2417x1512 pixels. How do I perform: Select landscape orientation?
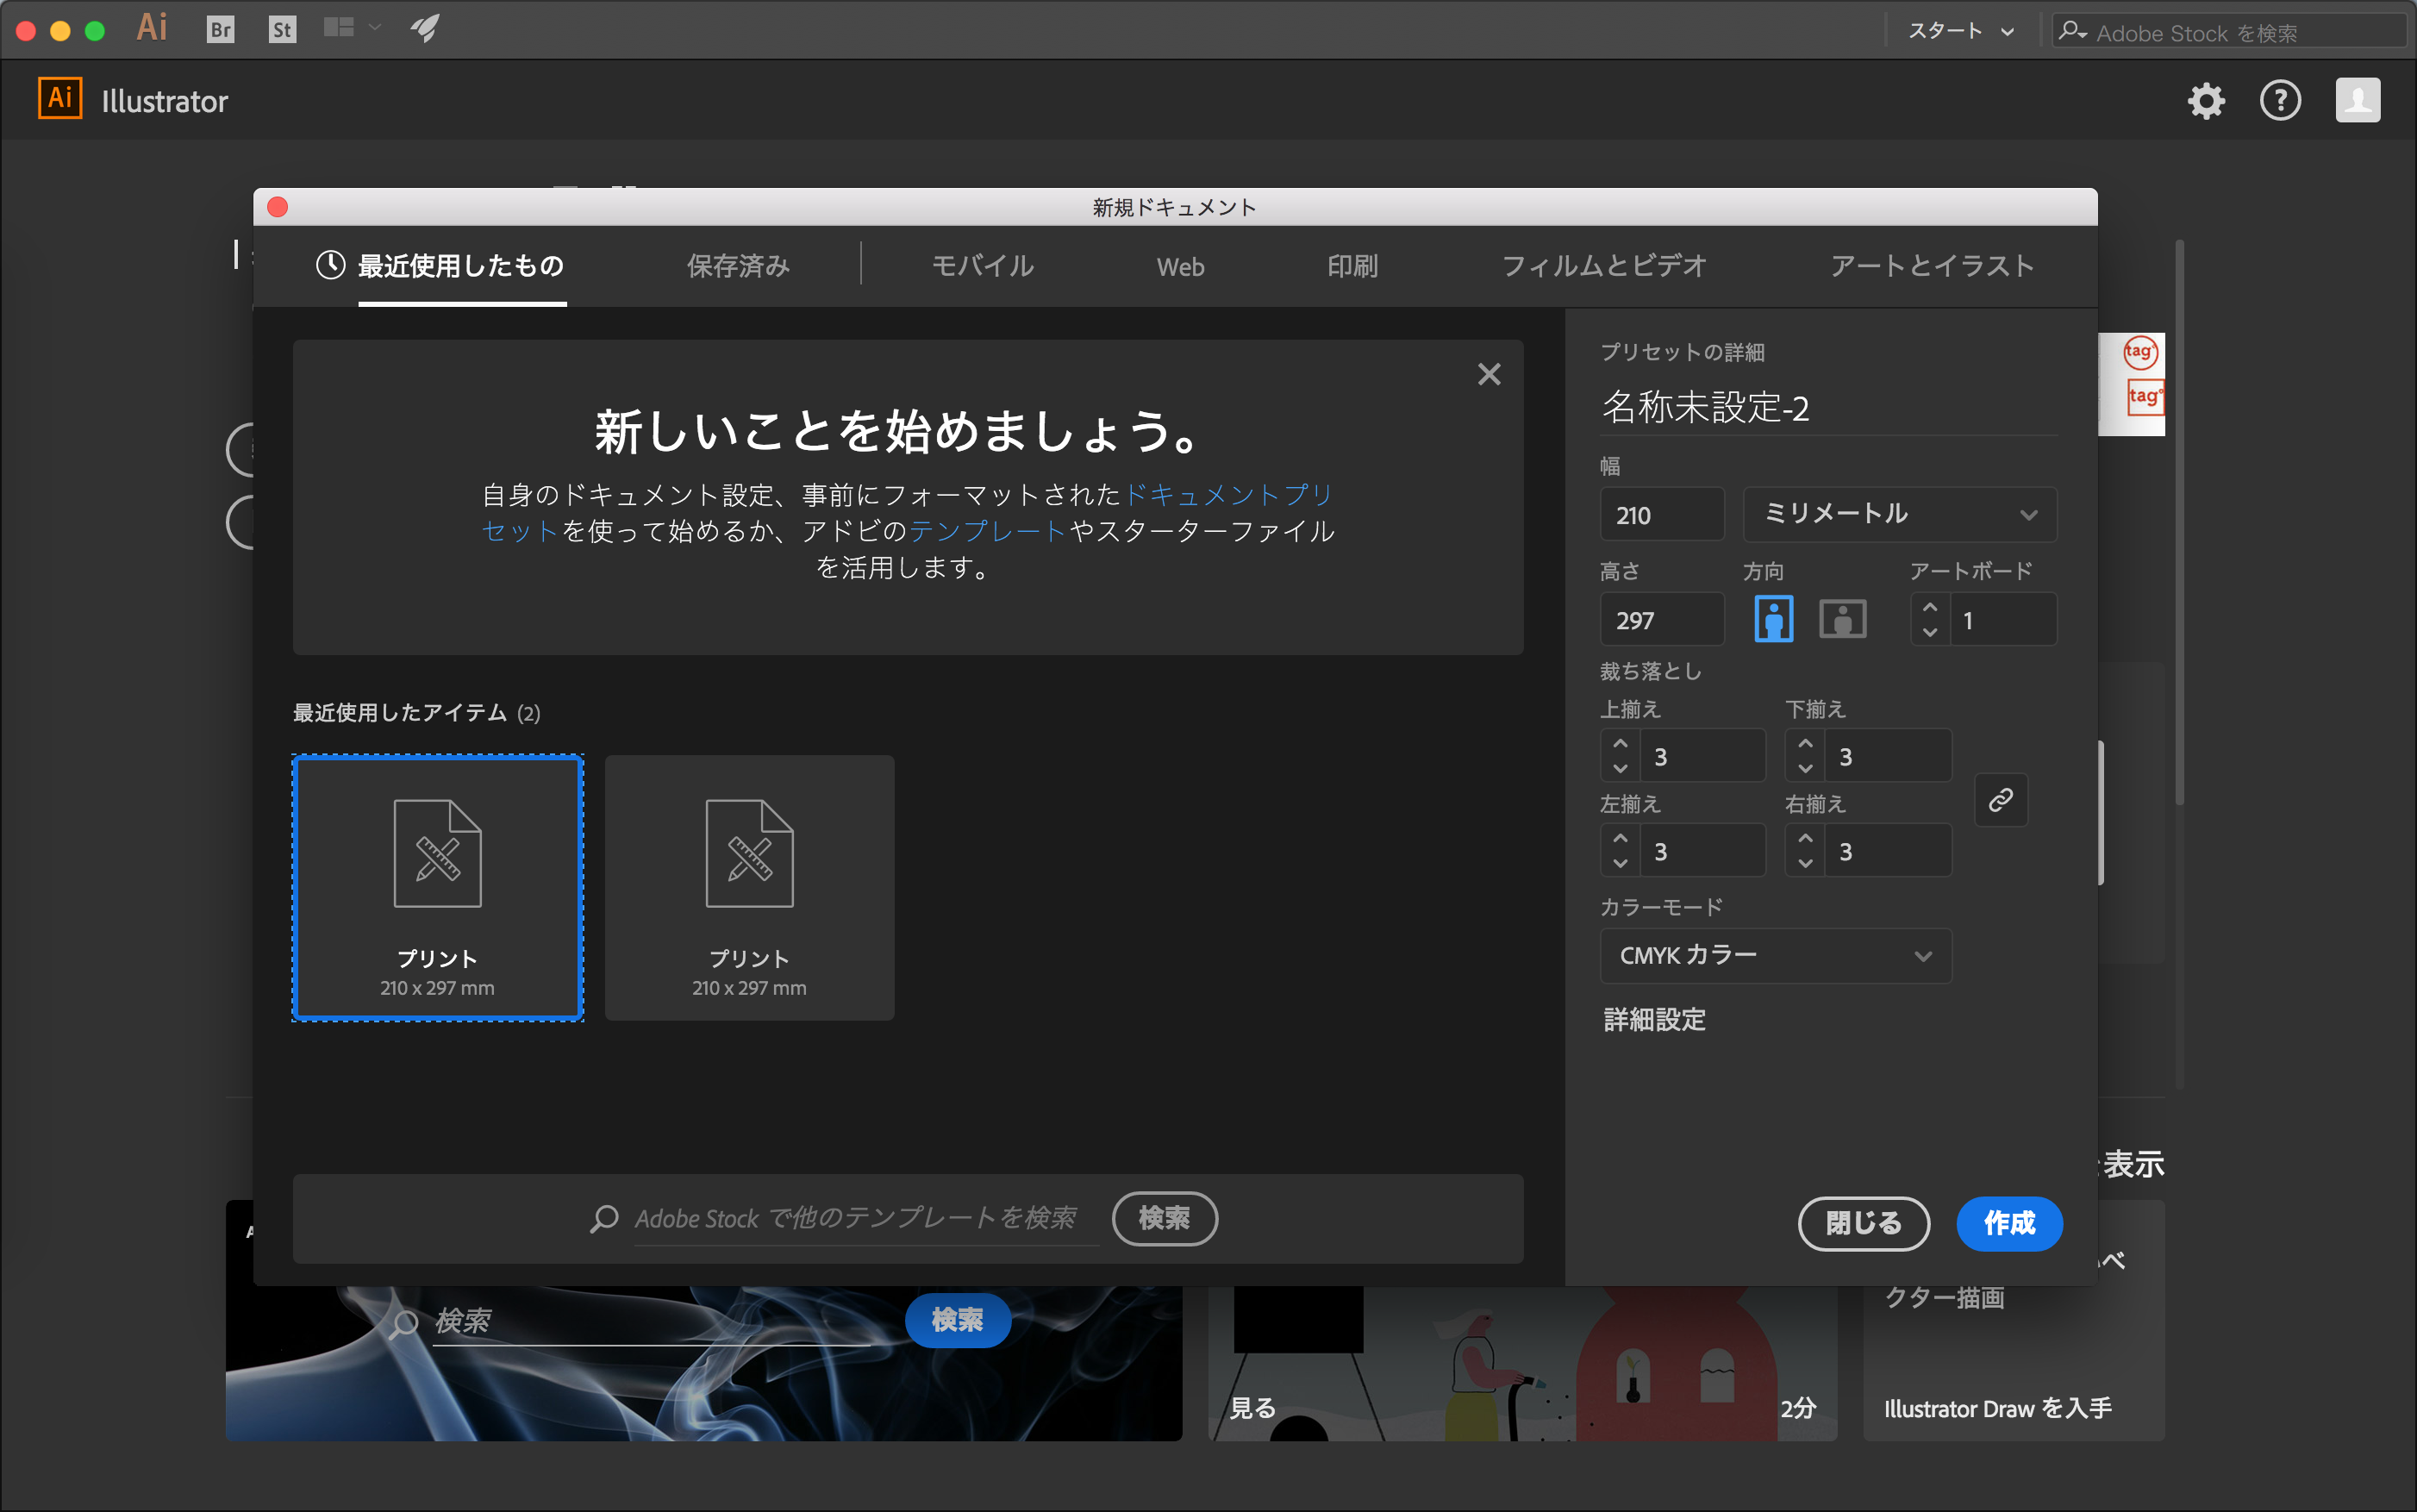click(x=1842, y=619)
